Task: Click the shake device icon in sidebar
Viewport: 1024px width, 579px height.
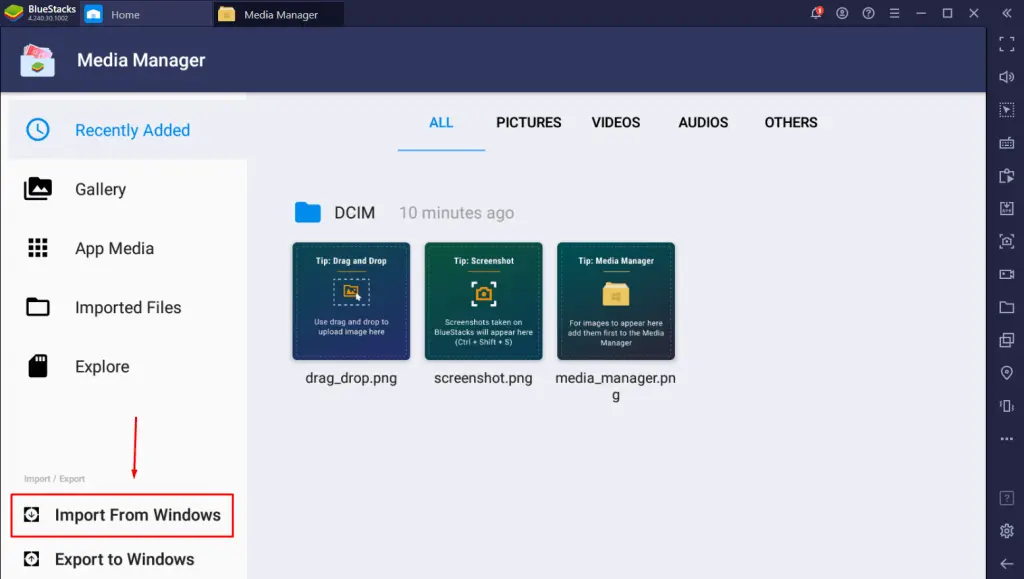Action: tap(1006, 406)
